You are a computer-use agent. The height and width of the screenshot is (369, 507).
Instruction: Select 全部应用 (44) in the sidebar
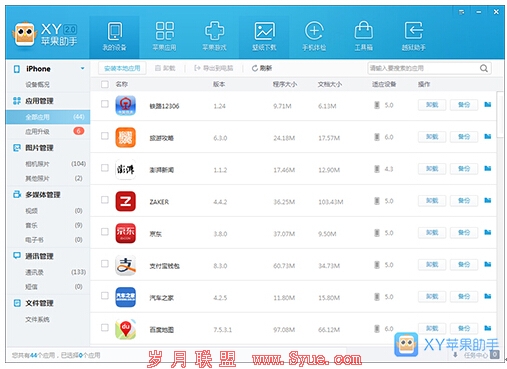click(48, 117)
